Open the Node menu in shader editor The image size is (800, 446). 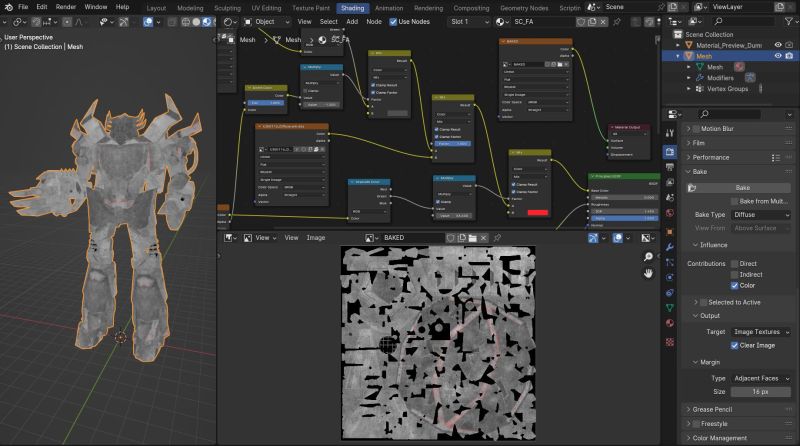pos(374,22)
